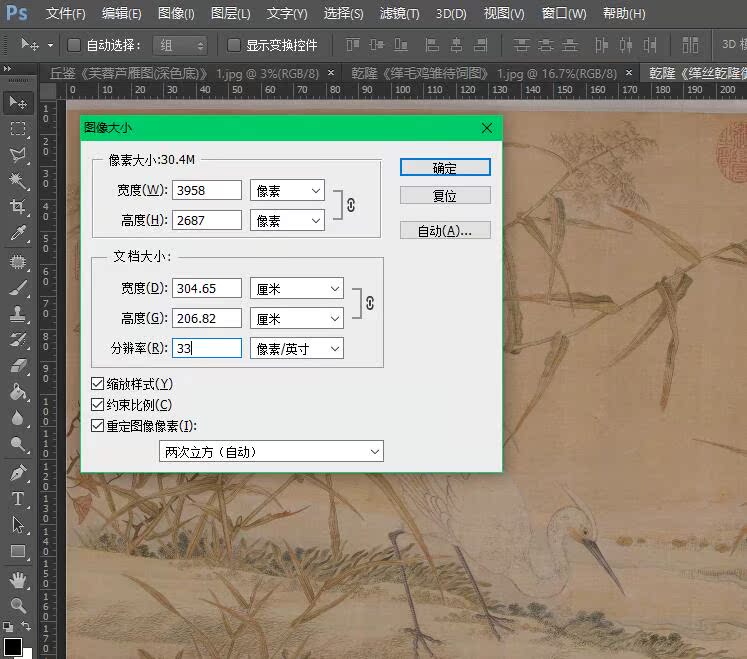Screen dimensions: 747x659
Task: Close the 芙蓉芦雁图 document tab
Action: (x=331, y=73)
